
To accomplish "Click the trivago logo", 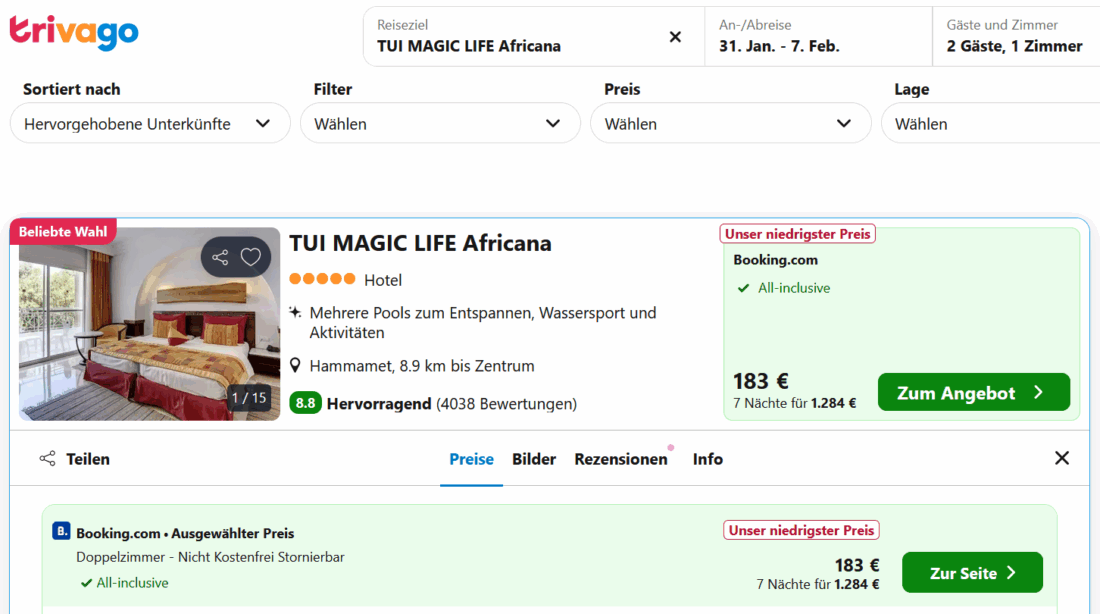I will tap(73, 32).
